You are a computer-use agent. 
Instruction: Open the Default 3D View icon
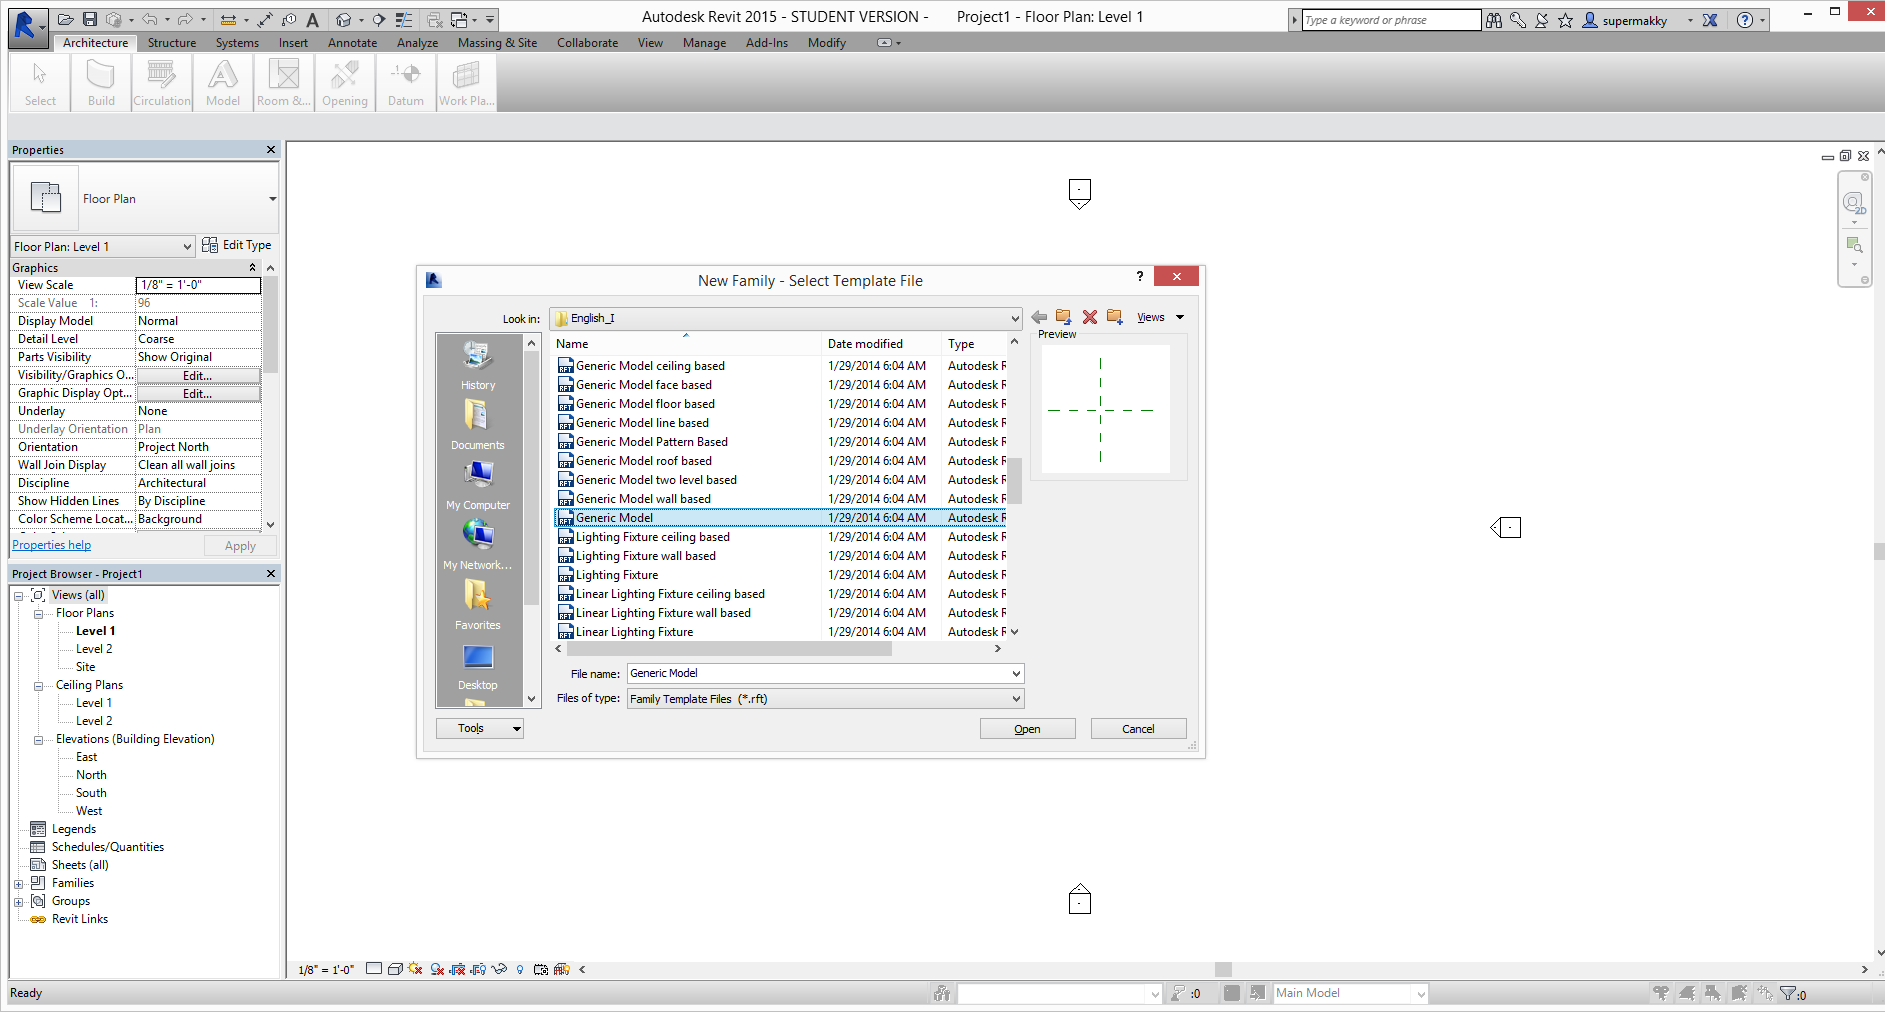tap(344, 20)
